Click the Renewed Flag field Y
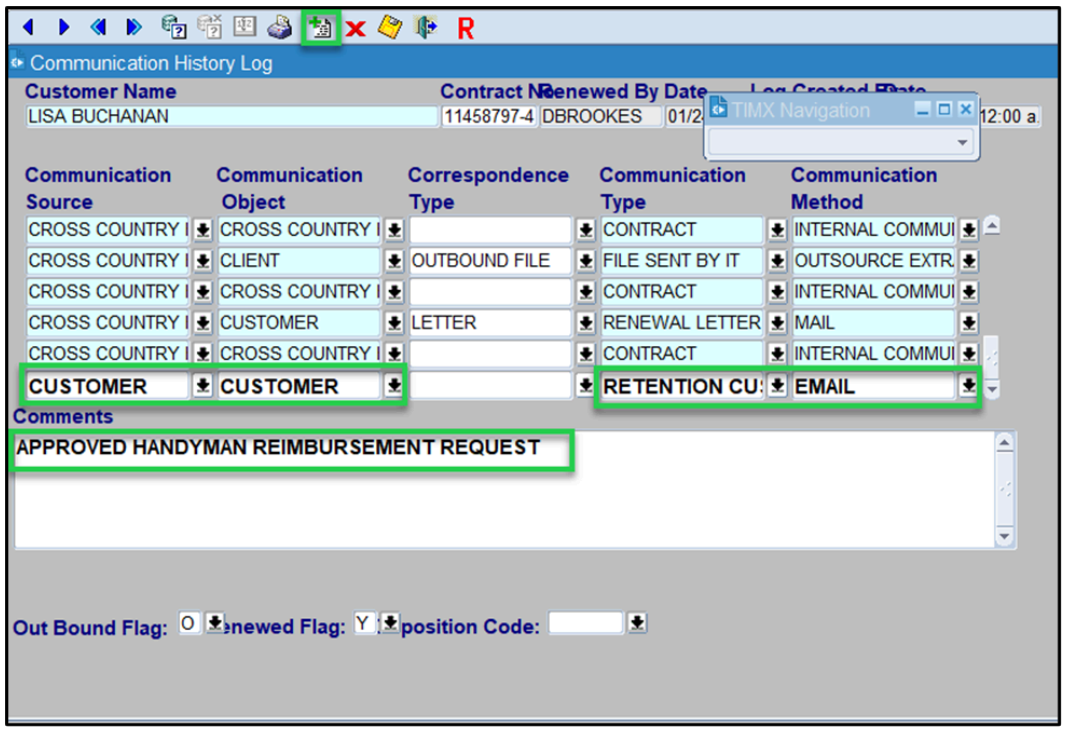 click(364, 622)
